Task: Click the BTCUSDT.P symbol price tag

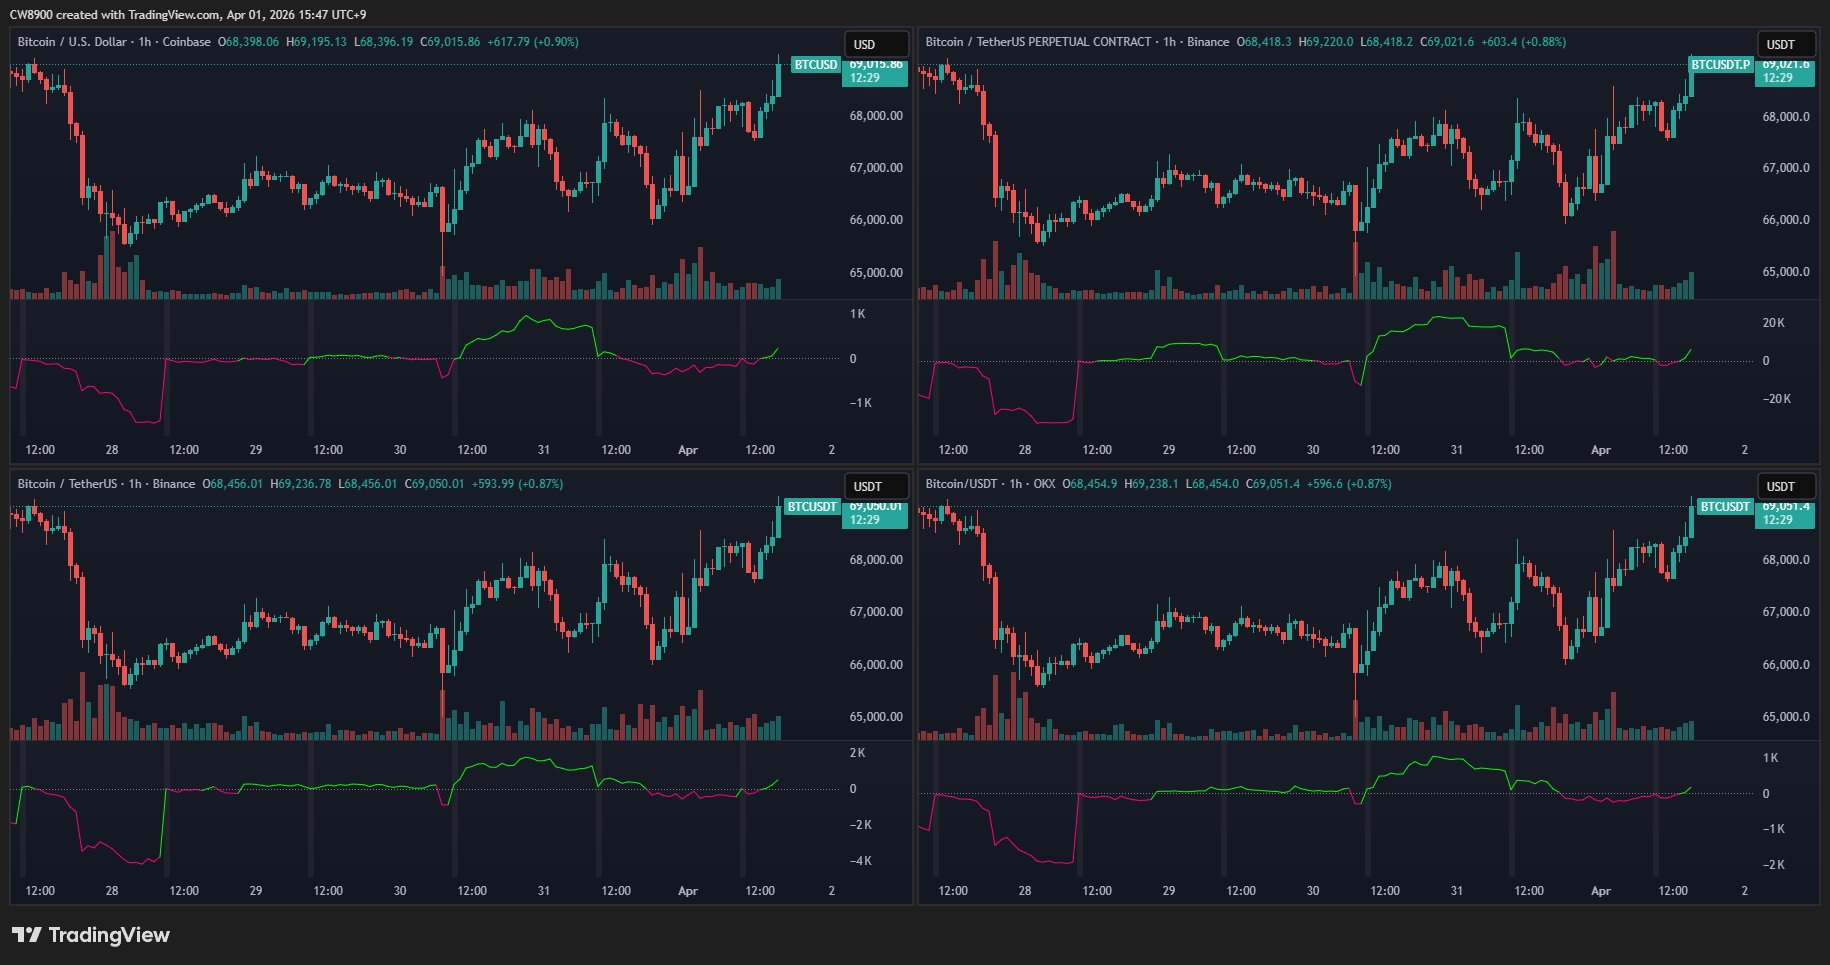Action: coord(1720,65)
